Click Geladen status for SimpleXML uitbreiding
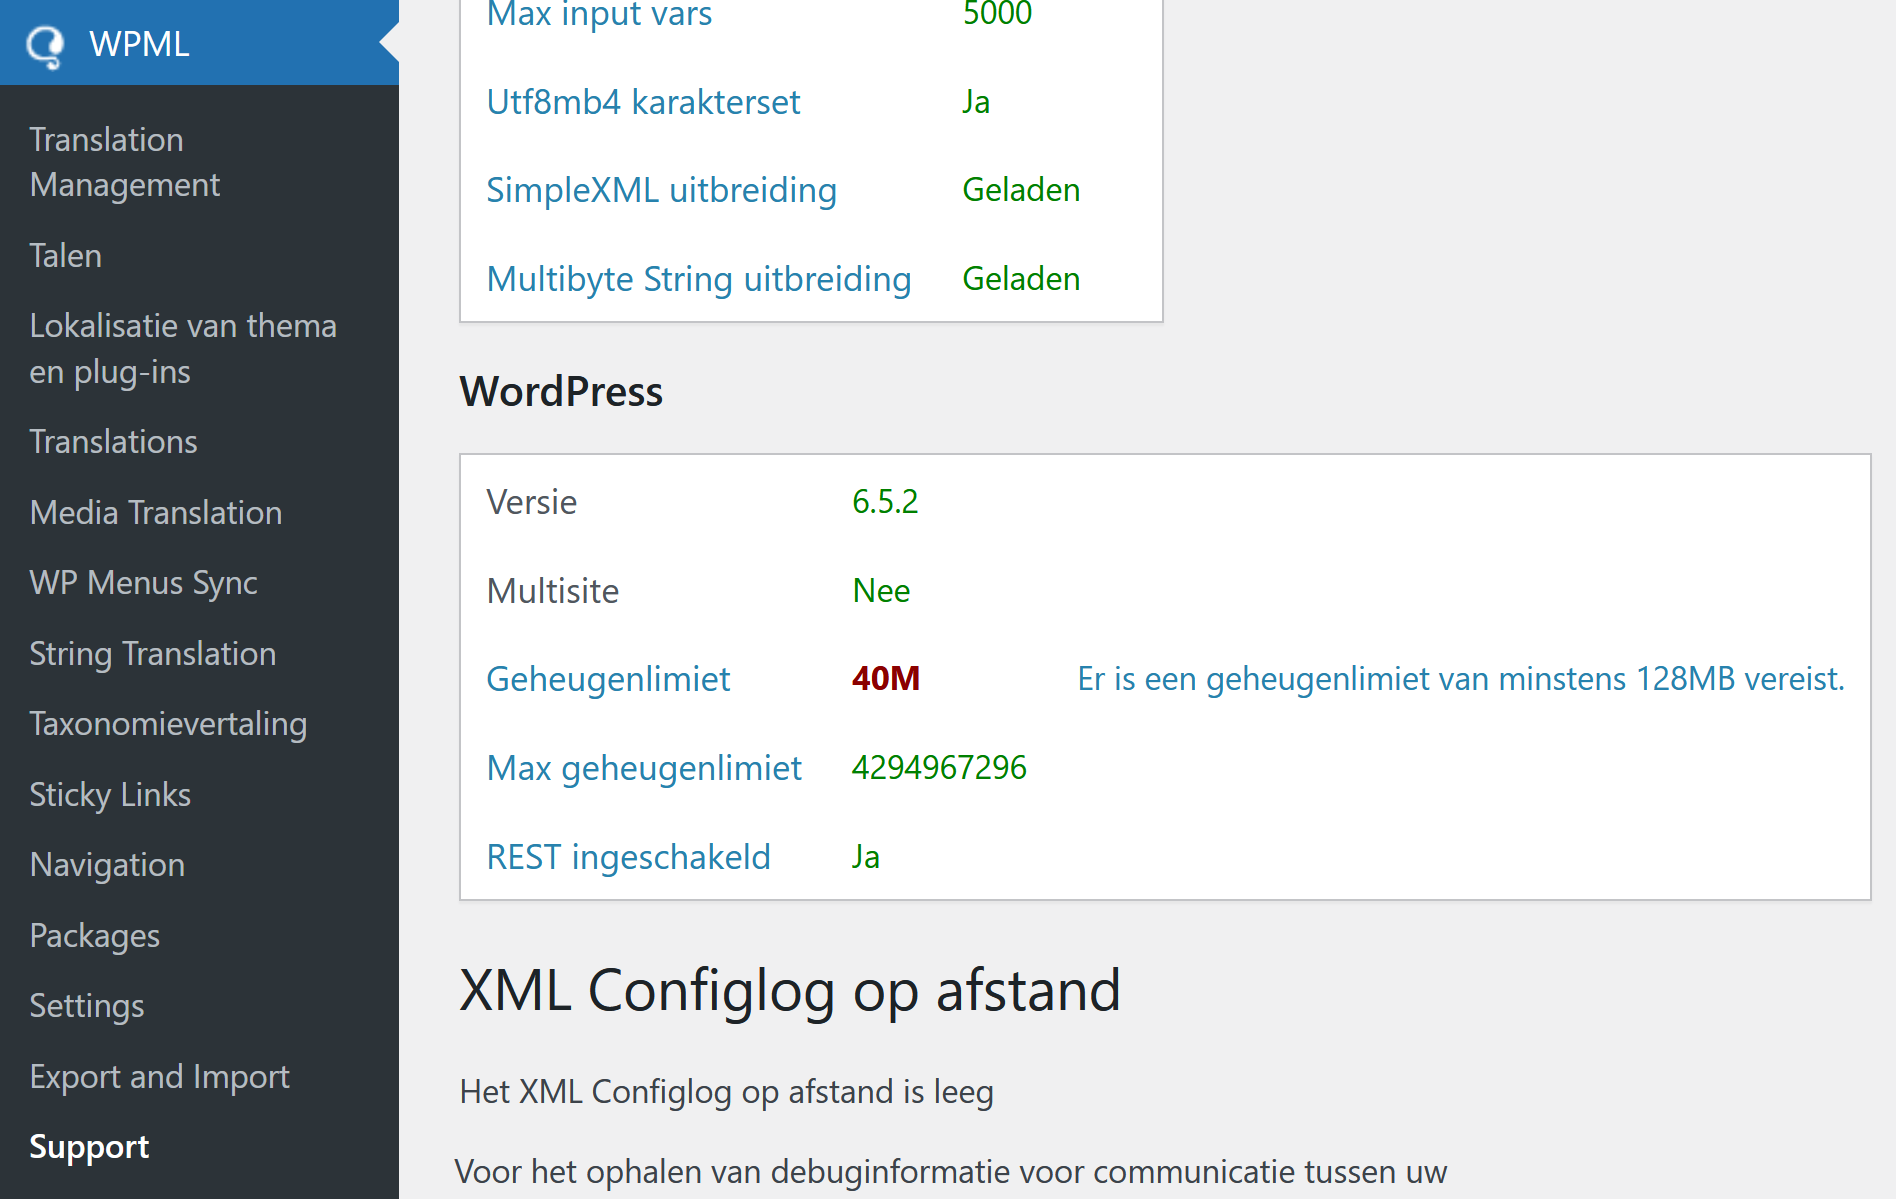 pyautogui.click(x=1021, y=190)
